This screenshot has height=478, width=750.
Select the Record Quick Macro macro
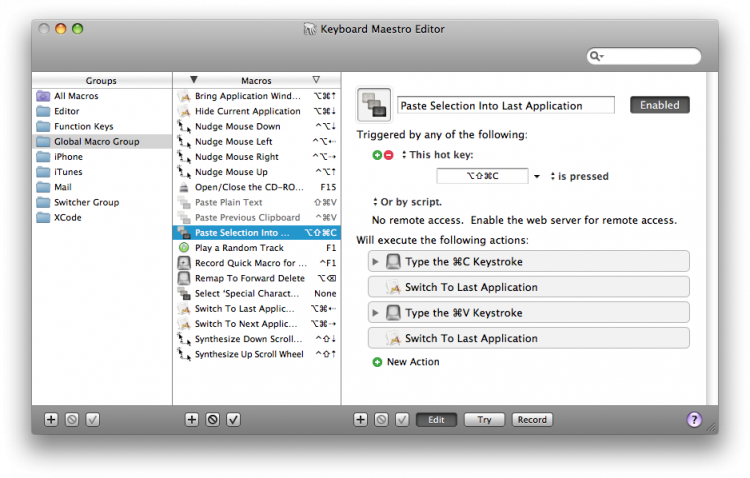click(x=257, y=263)
